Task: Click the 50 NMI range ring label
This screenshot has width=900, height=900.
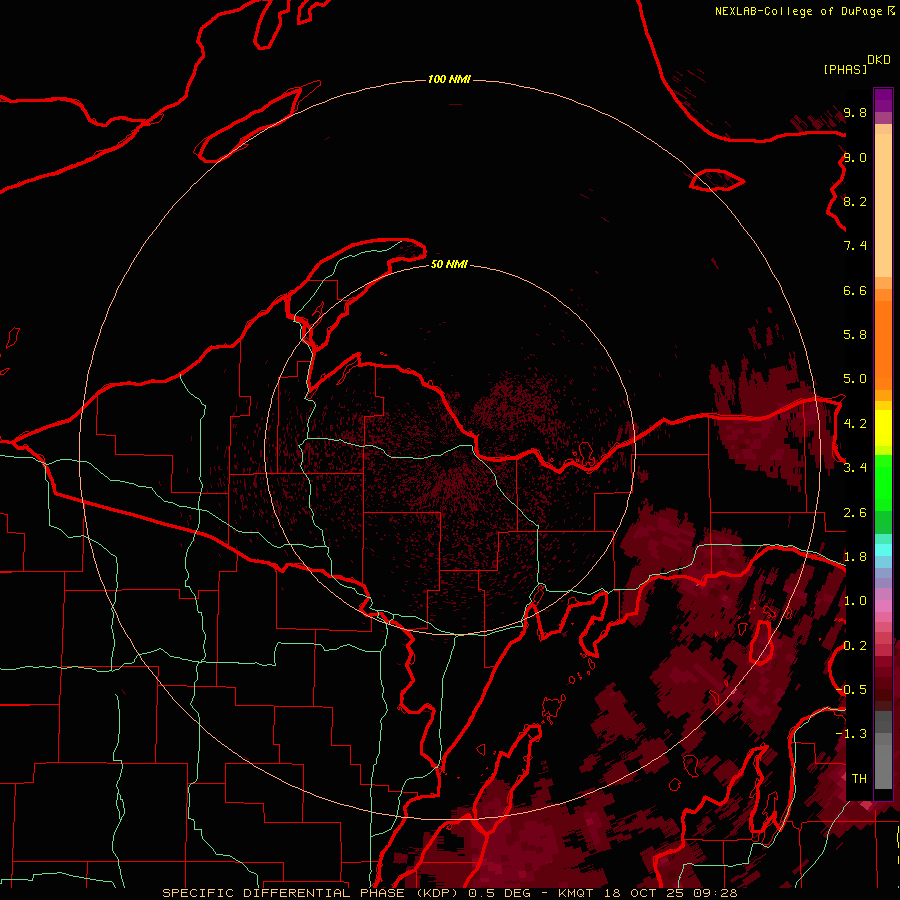Action: tap(449, 264)
